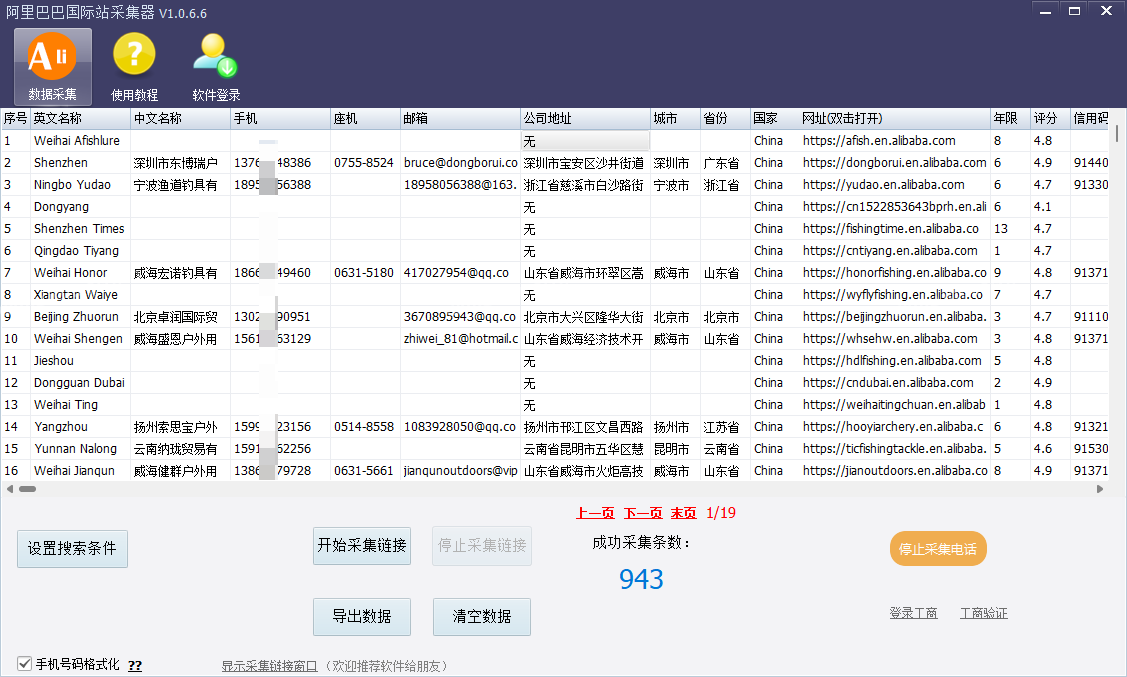Viewport: 1127px width, 677px height.
Task: Sort by the 城市 column header
Action: tap(676, 119)
